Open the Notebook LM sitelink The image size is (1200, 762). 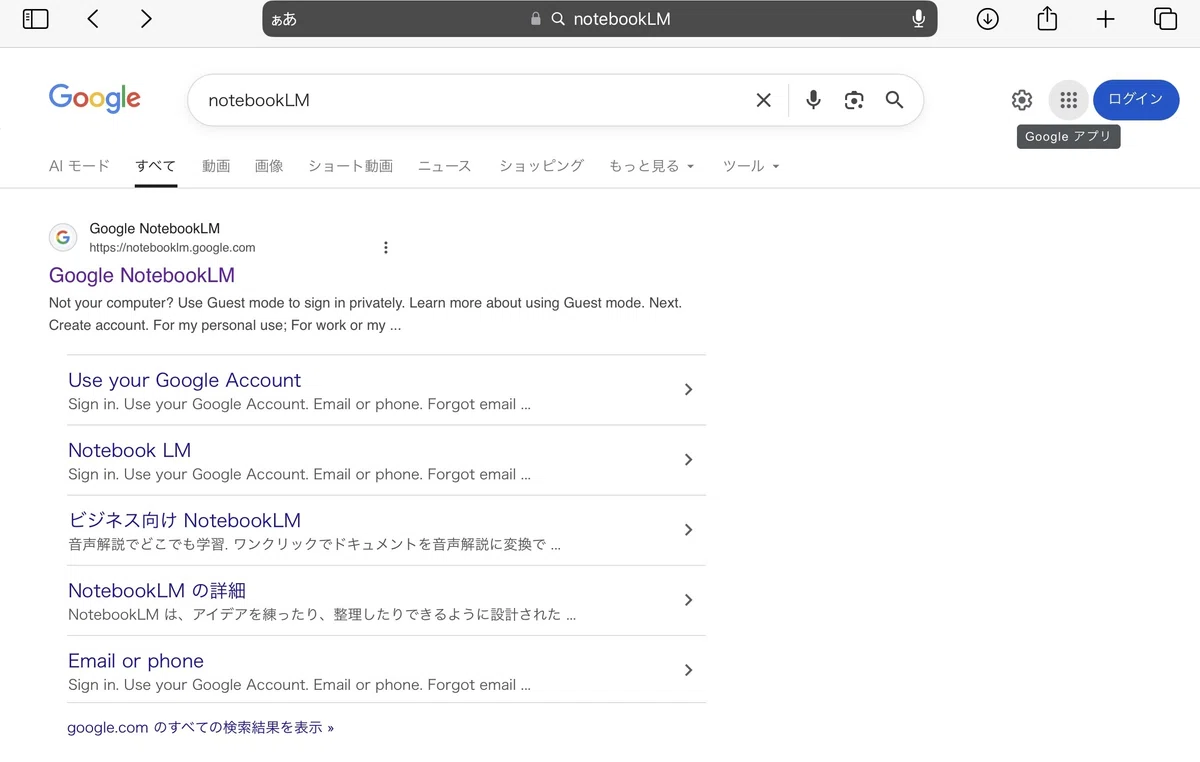coord(129,450)
